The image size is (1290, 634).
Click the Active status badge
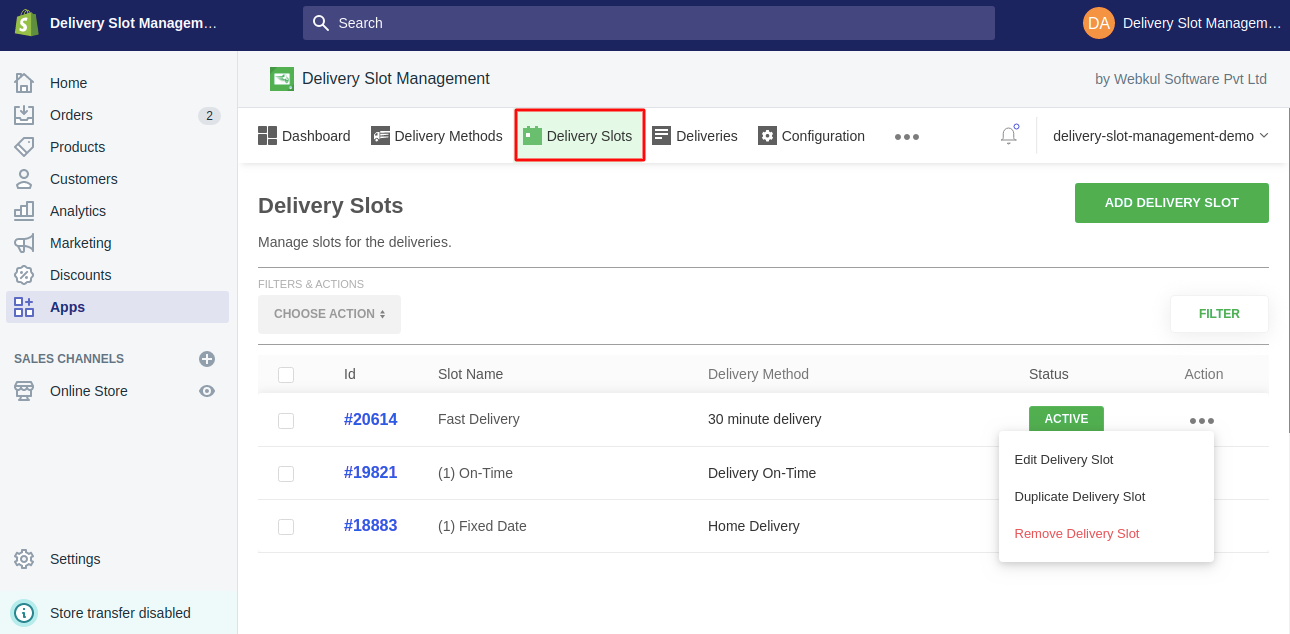(1066, 419)
